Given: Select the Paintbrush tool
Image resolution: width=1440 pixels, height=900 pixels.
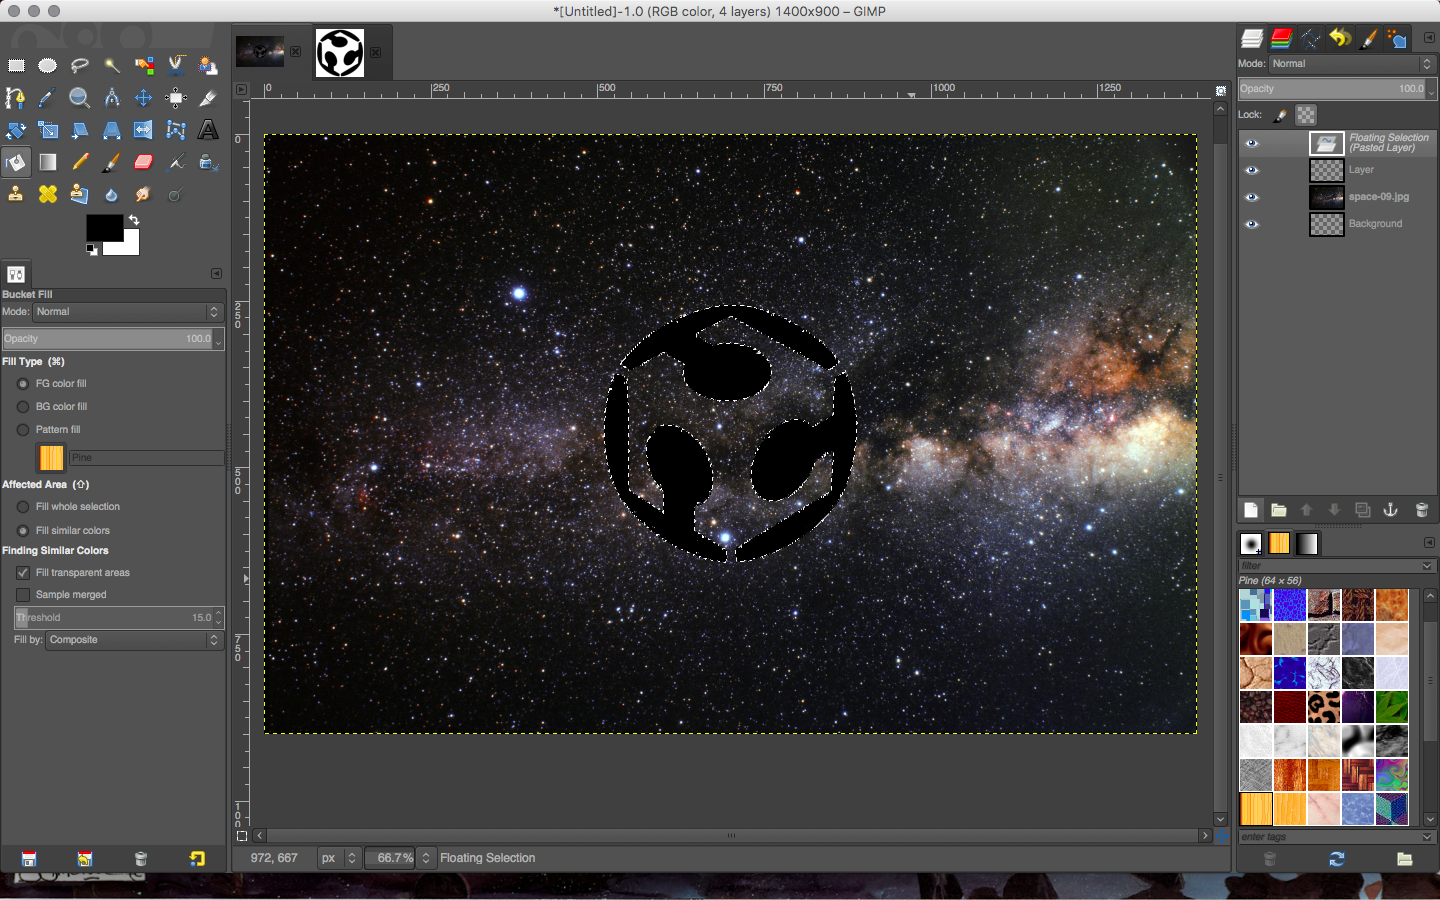Looking at the screenshot, I should click(x=112, y=162).
